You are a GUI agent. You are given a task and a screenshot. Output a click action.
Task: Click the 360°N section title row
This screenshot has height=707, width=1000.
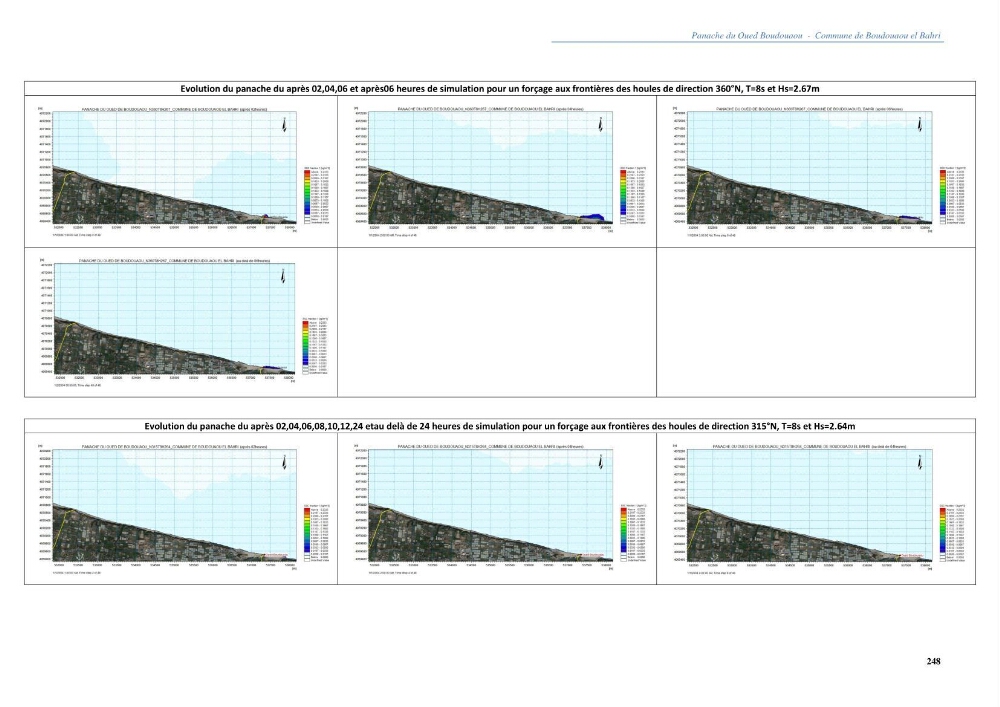(x=500, y=89)
